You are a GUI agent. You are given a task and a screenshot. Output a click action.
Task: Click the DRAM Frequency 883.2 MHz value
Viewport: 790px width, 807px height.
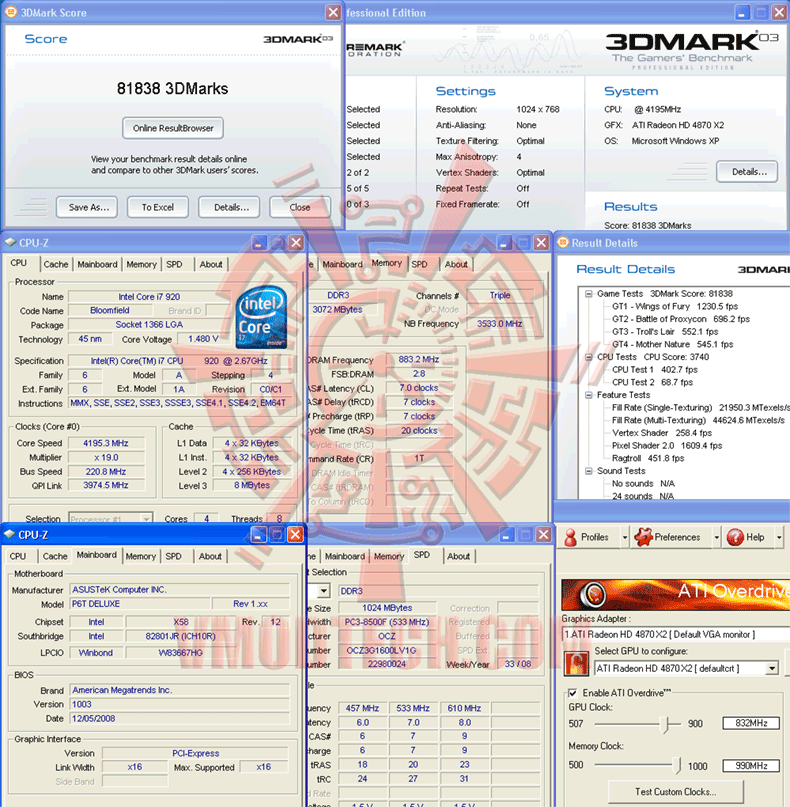tap(419, 360)
